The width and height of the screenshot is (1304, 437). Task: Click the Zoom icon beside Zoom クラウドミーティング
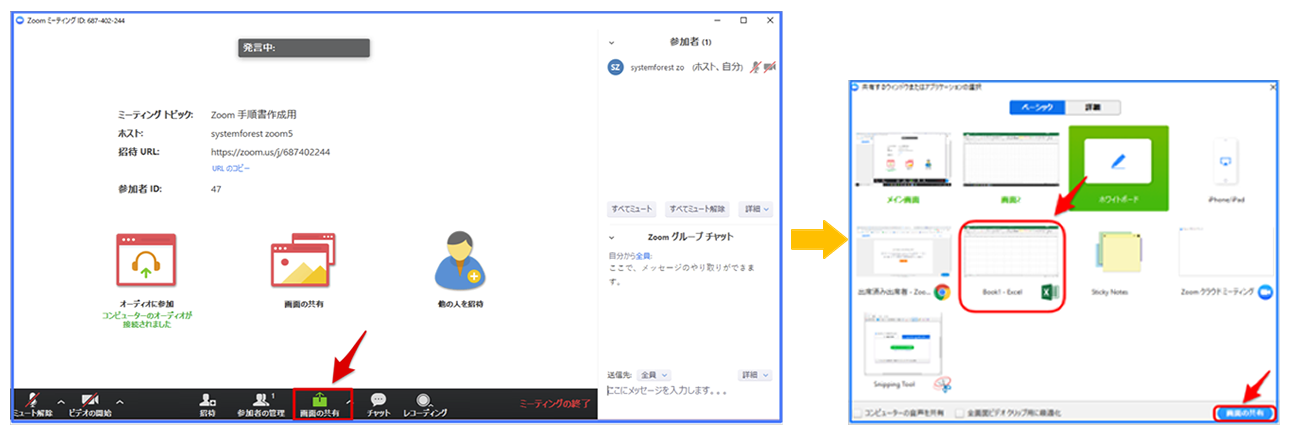click(1265, 291)
